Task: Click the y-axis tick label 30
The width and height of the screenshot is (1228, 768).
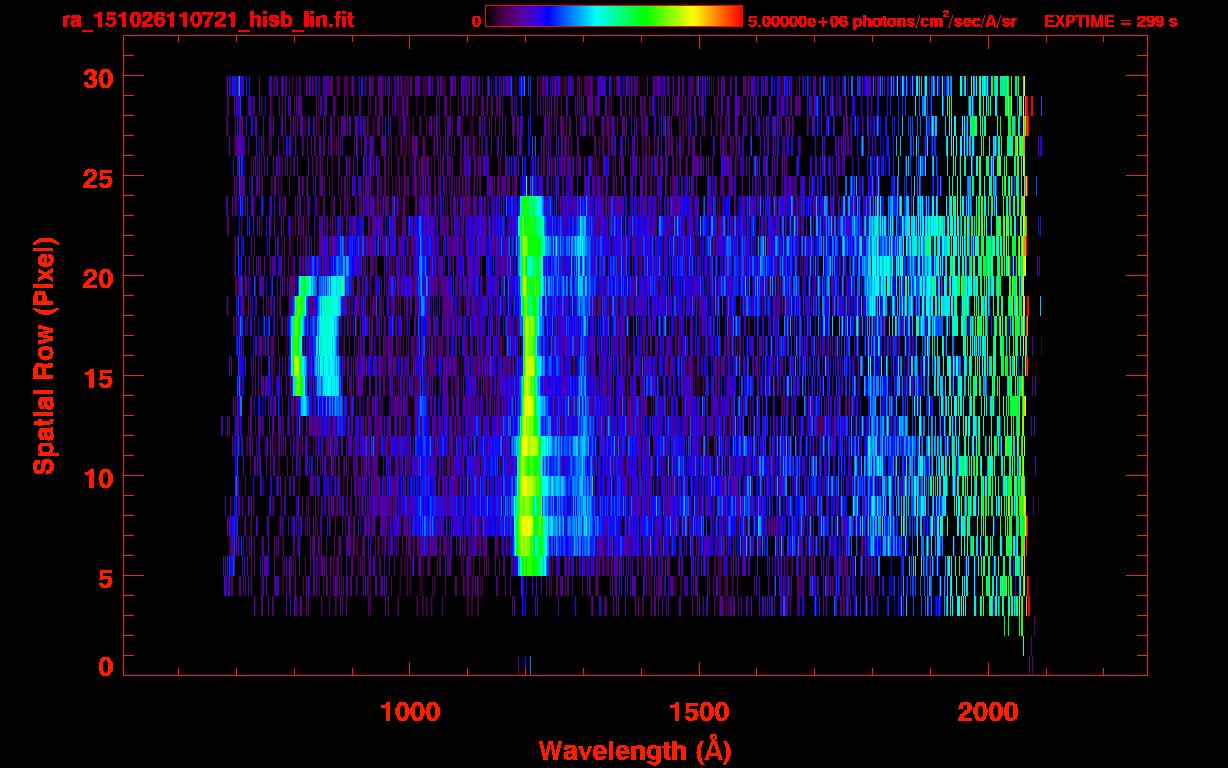Action: tap(98, 77)
